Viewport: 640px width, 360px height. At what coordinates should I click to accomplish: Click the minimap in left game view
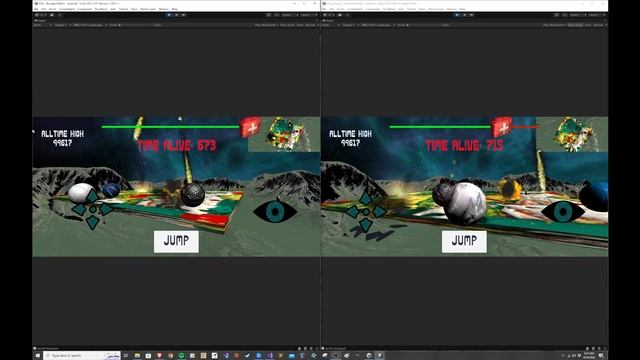(x=284, y=134)
